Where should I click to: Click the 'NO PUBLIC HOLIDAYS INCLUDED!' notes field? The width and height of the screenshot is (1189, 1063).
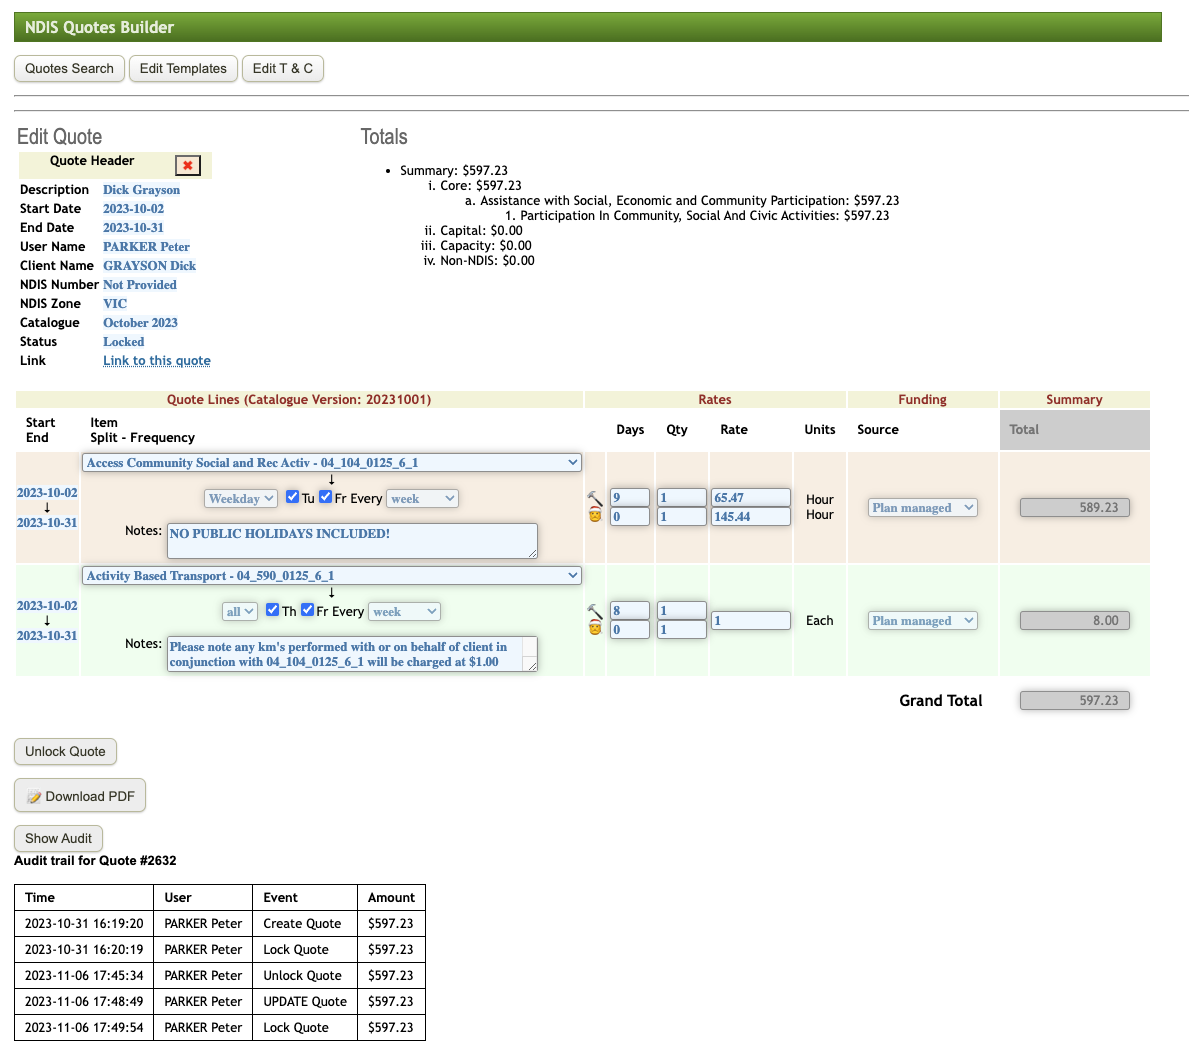[x=351, y=540]
